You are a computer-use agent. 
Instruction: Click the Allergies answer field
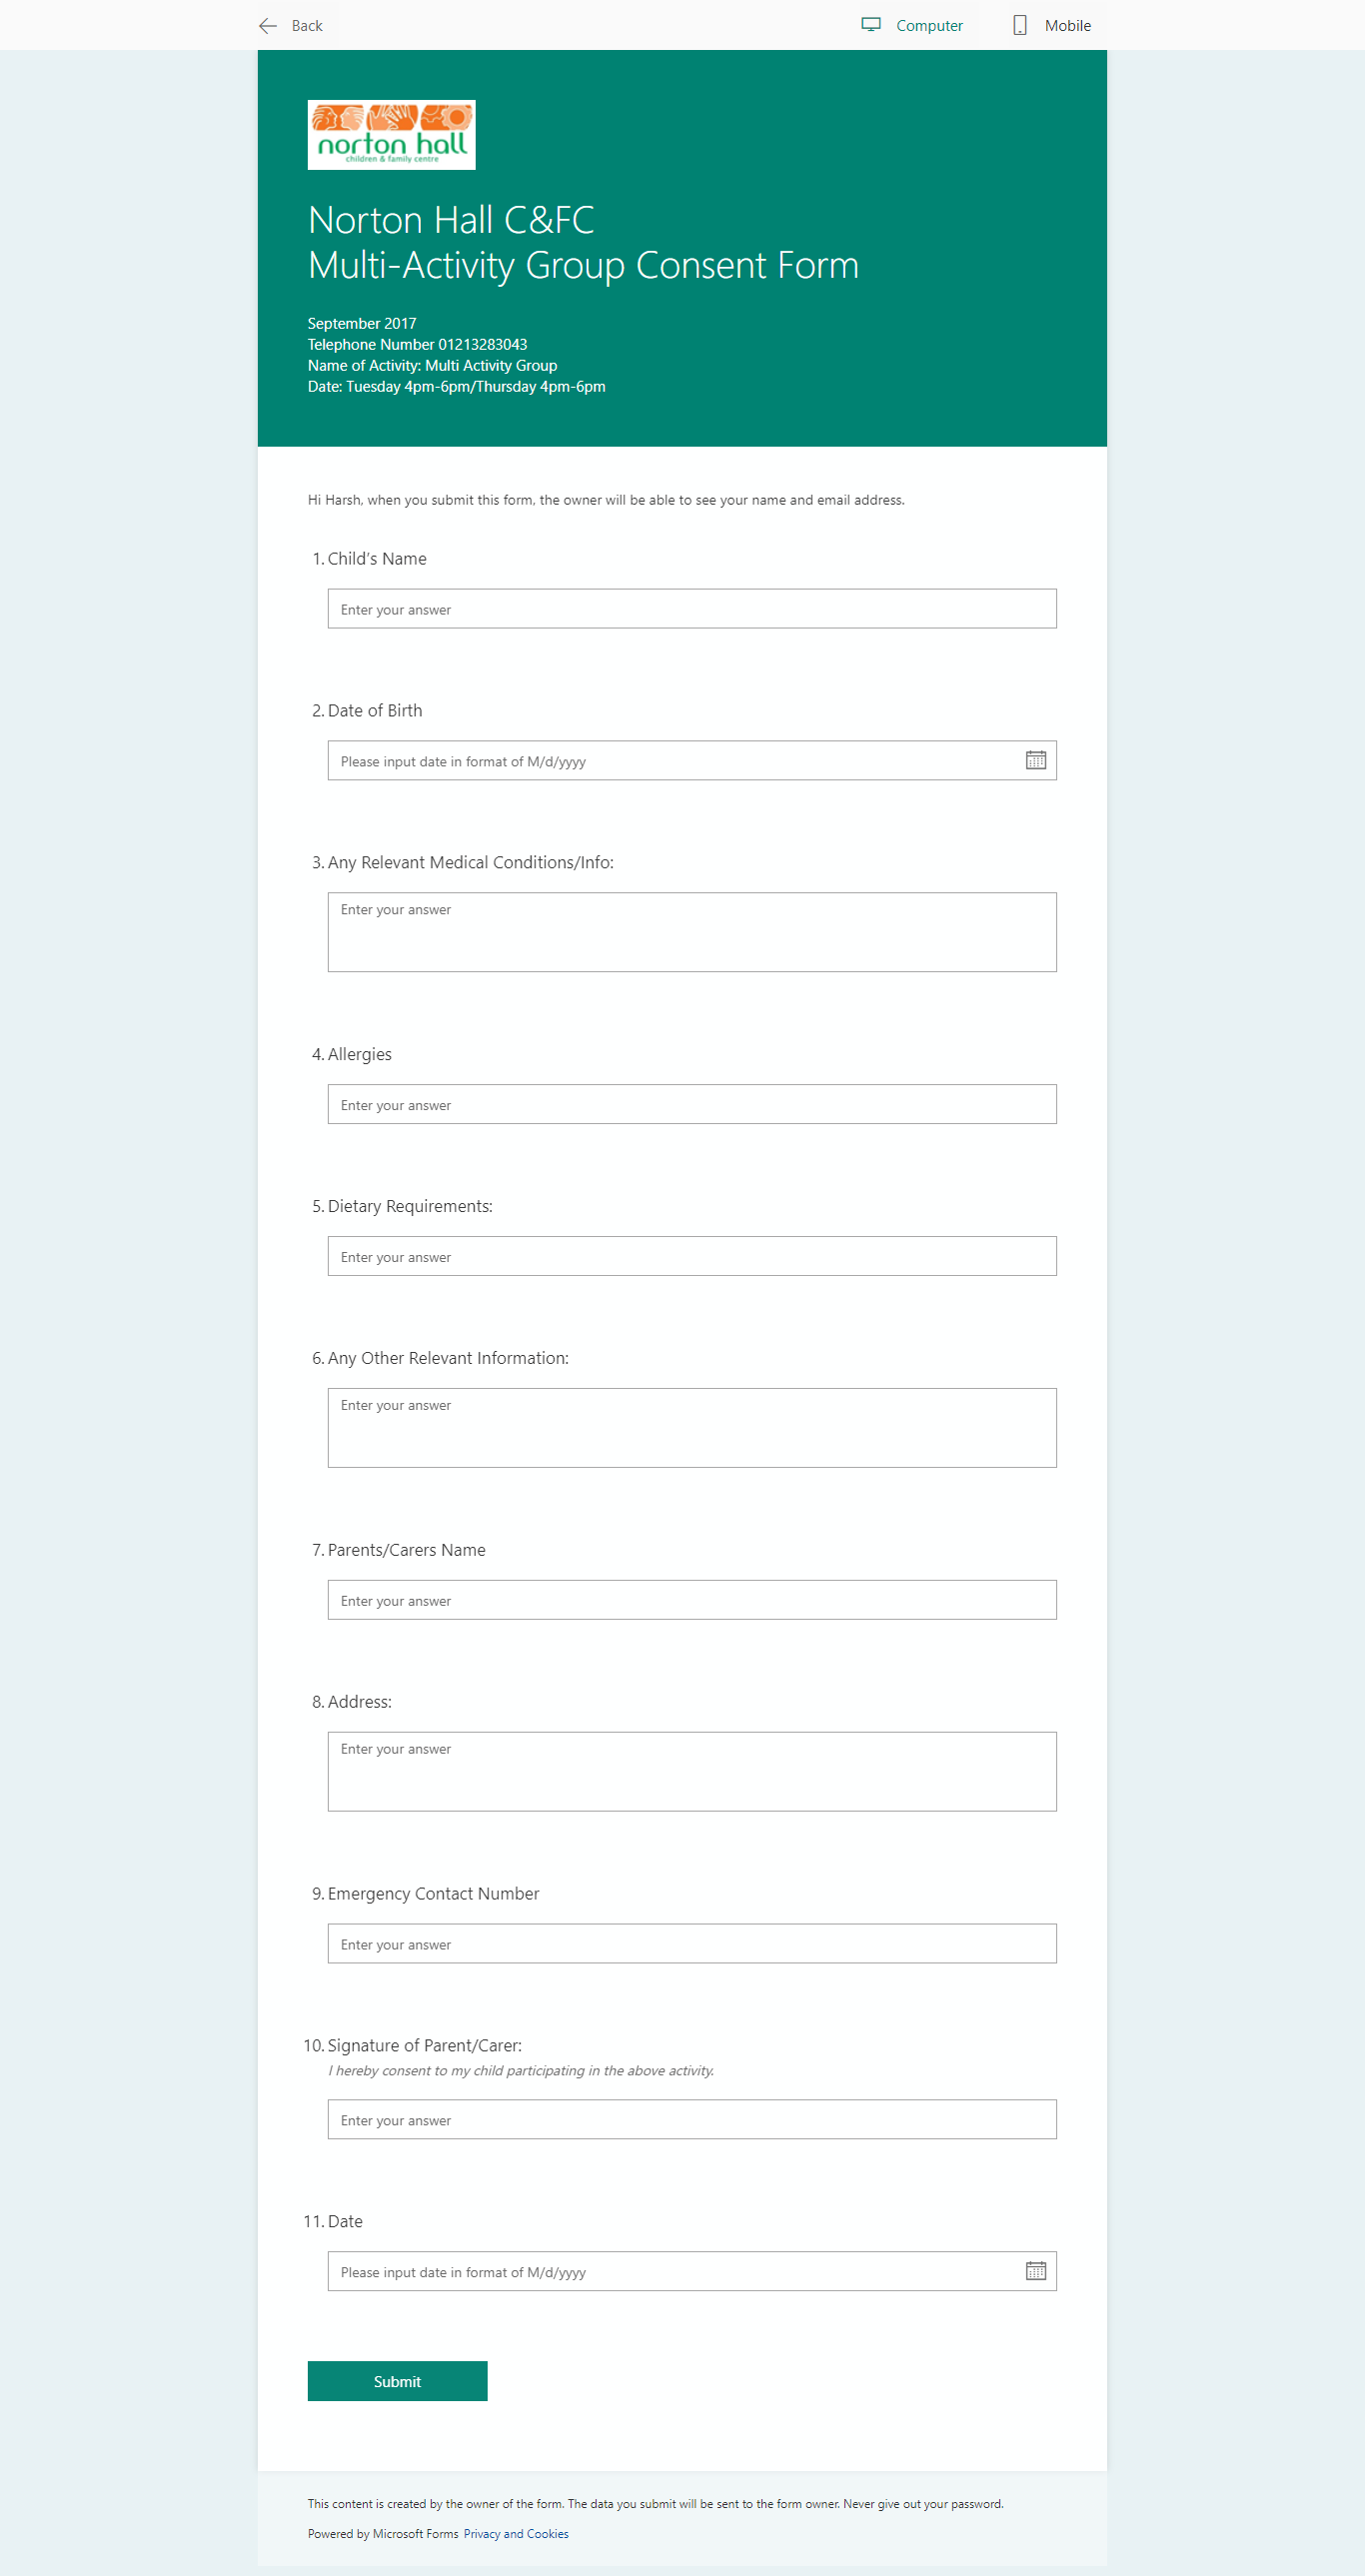(692, 1104)
